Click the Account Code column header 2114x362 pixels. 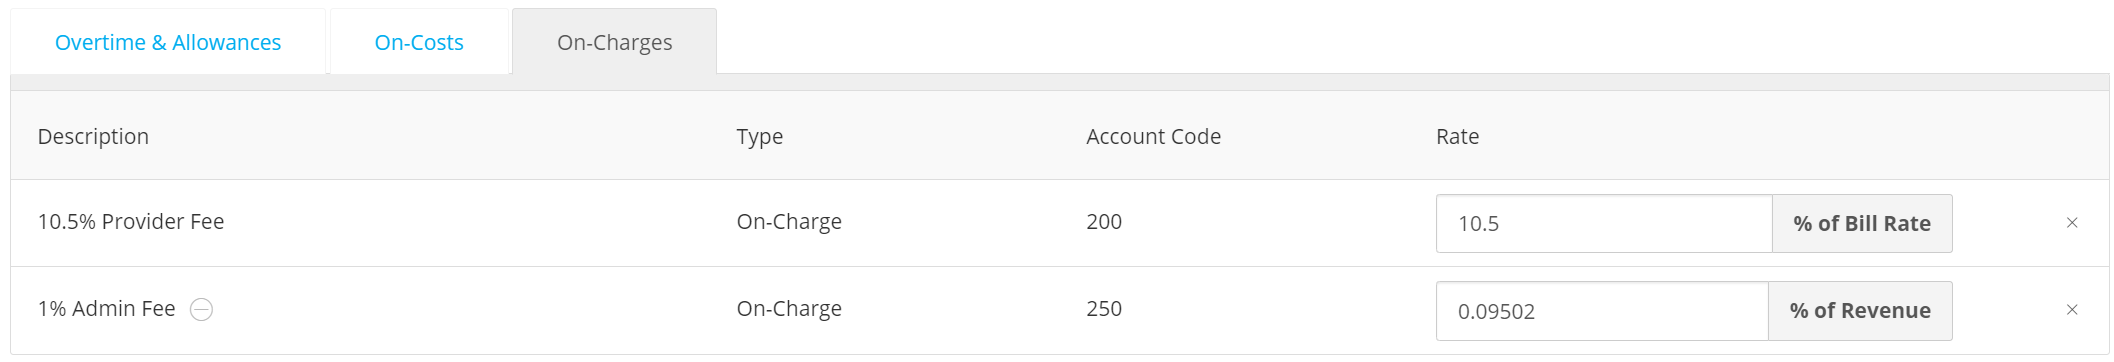[x=1153, y=136]
